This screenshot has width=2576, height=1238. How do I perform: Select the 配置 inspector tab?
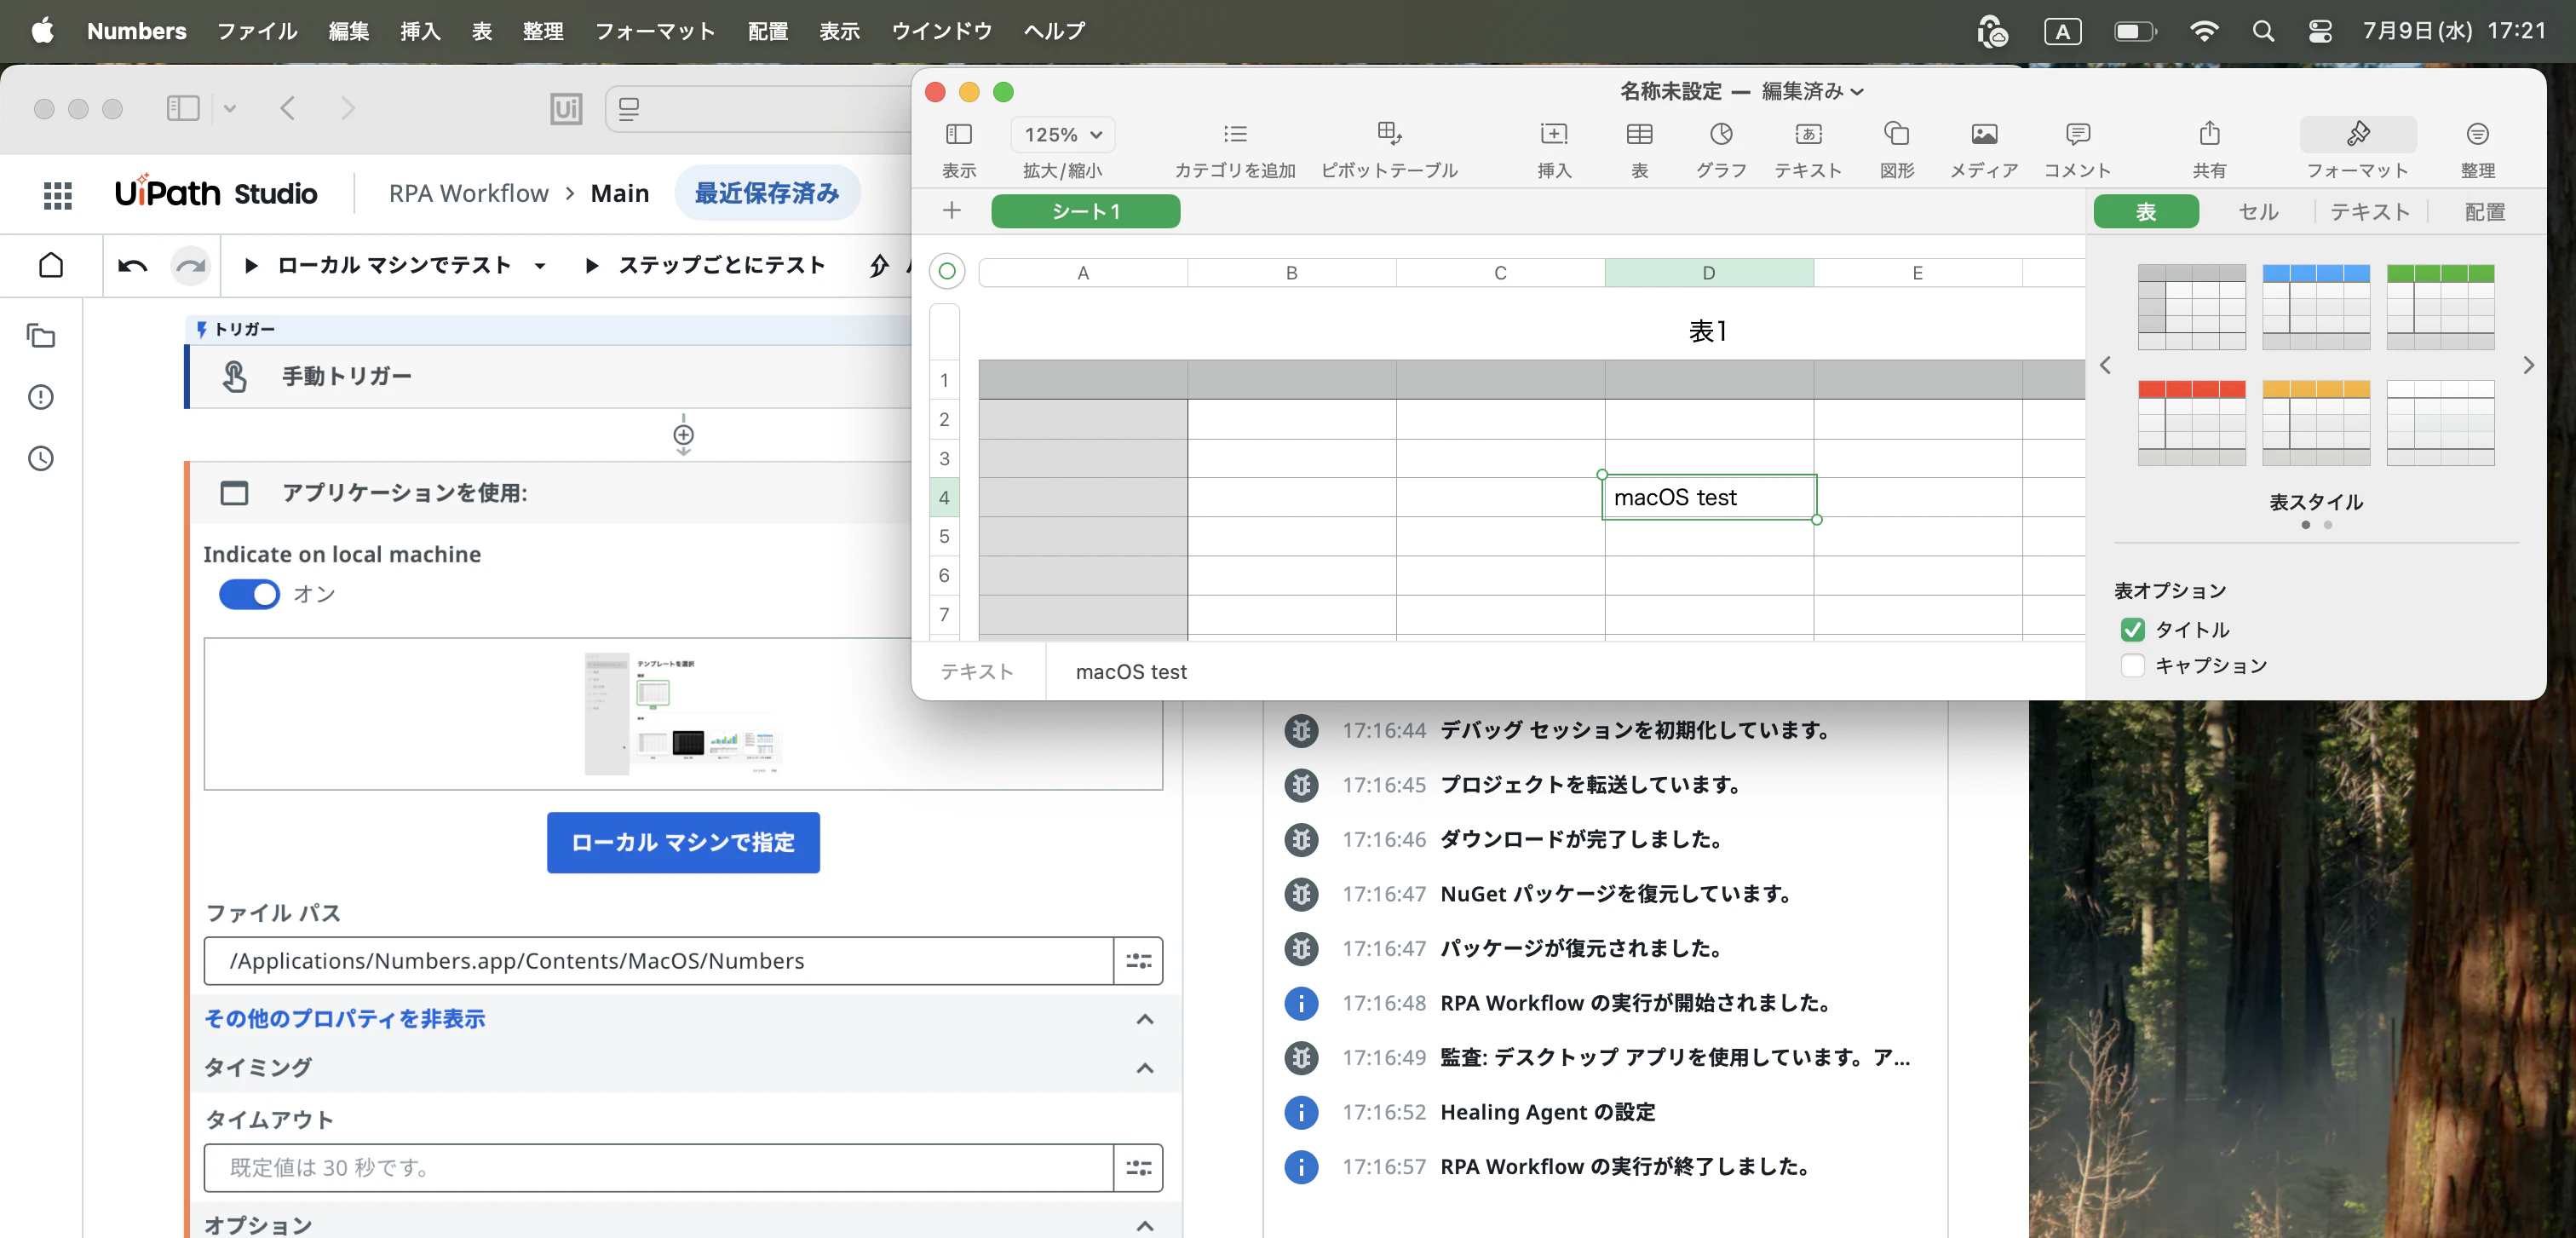(x=2484, y=211)
